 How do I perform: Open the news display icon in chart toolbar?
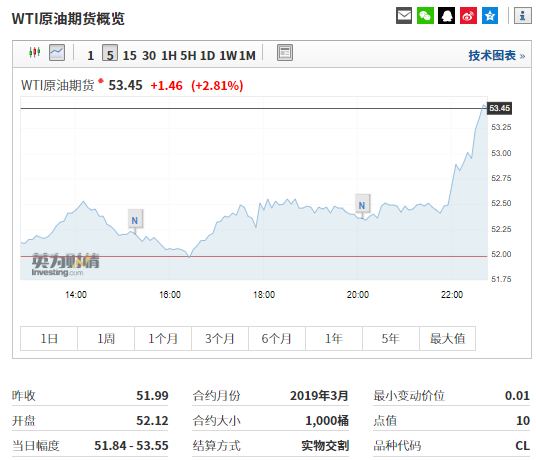click(x=285, y=53)
